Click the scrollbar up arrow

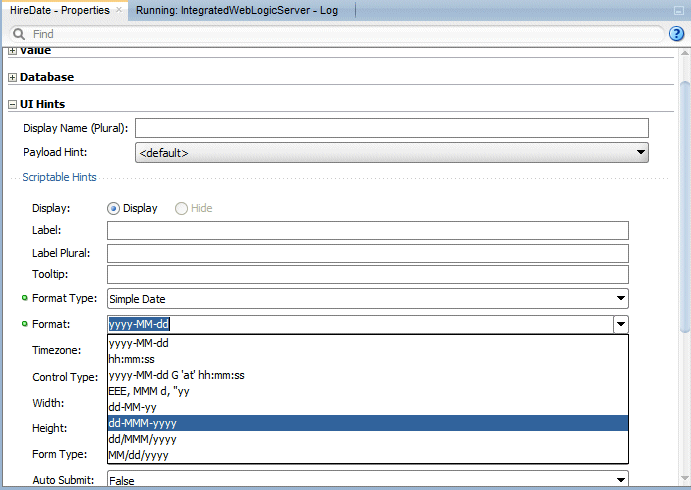coord(684,53)
